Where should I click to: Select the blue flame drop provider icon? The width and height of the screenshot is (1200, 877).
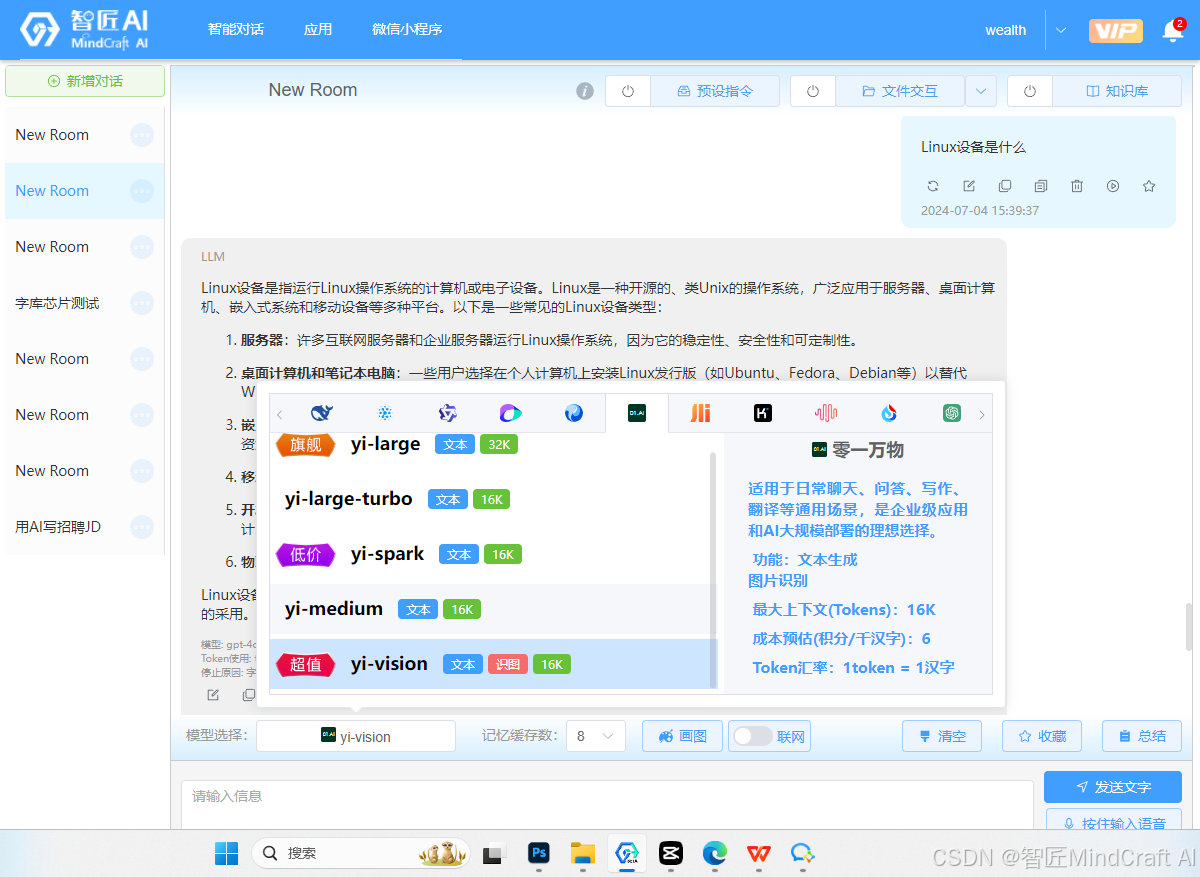(x=889, y=413)
